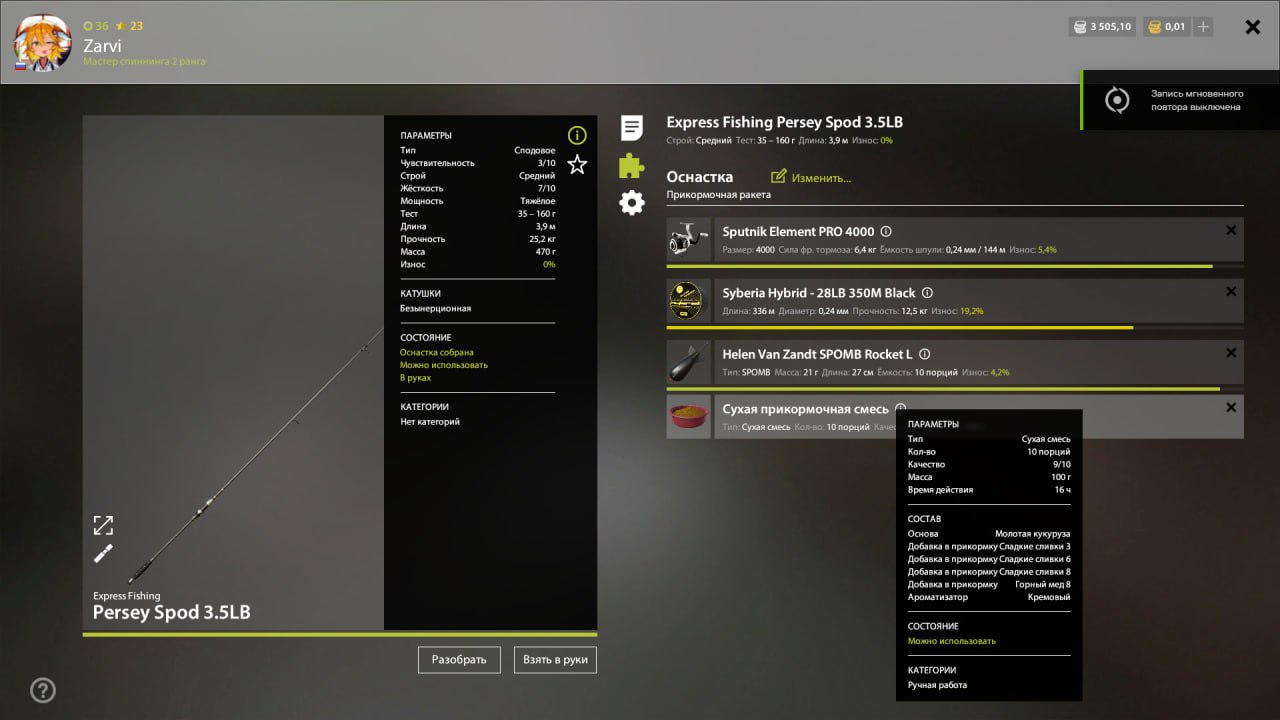Expand the rod preview to fullscreen
The image size is (1280, 720).
point(103,525)
